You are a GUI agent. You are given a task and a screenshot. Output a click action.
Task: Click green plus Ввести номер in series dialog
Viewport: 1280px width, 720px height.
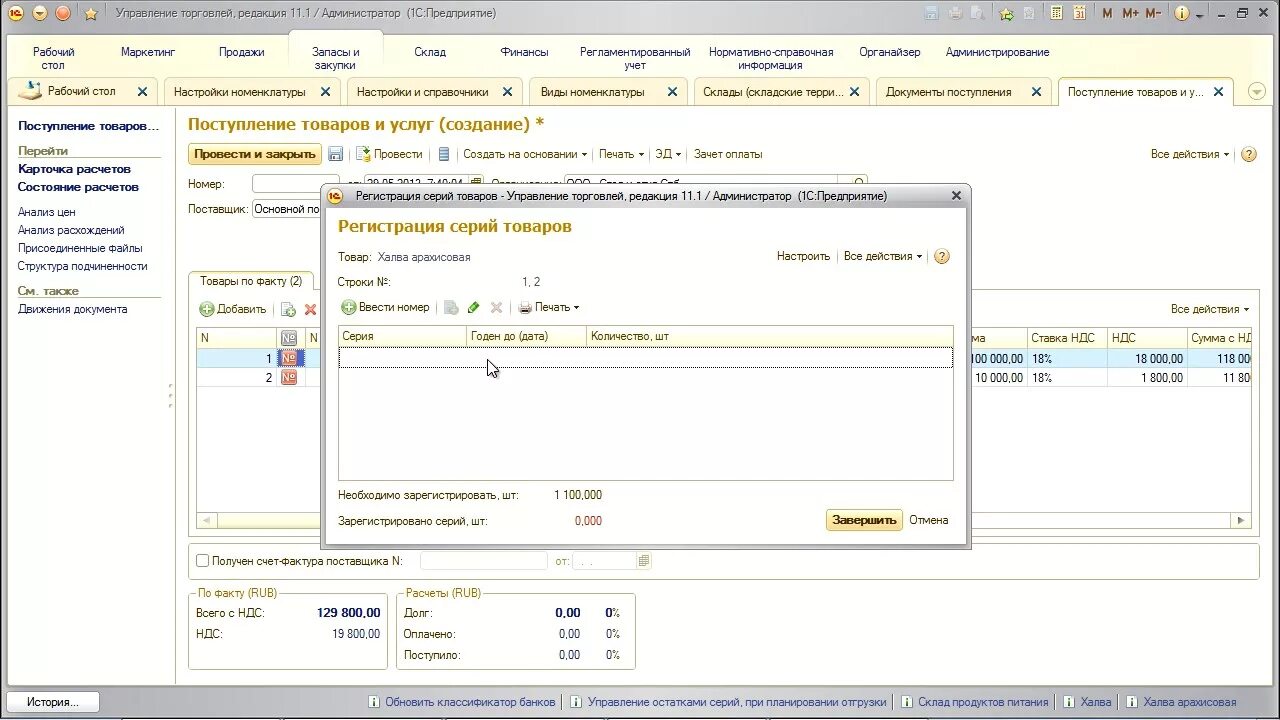tap(385, 307)
